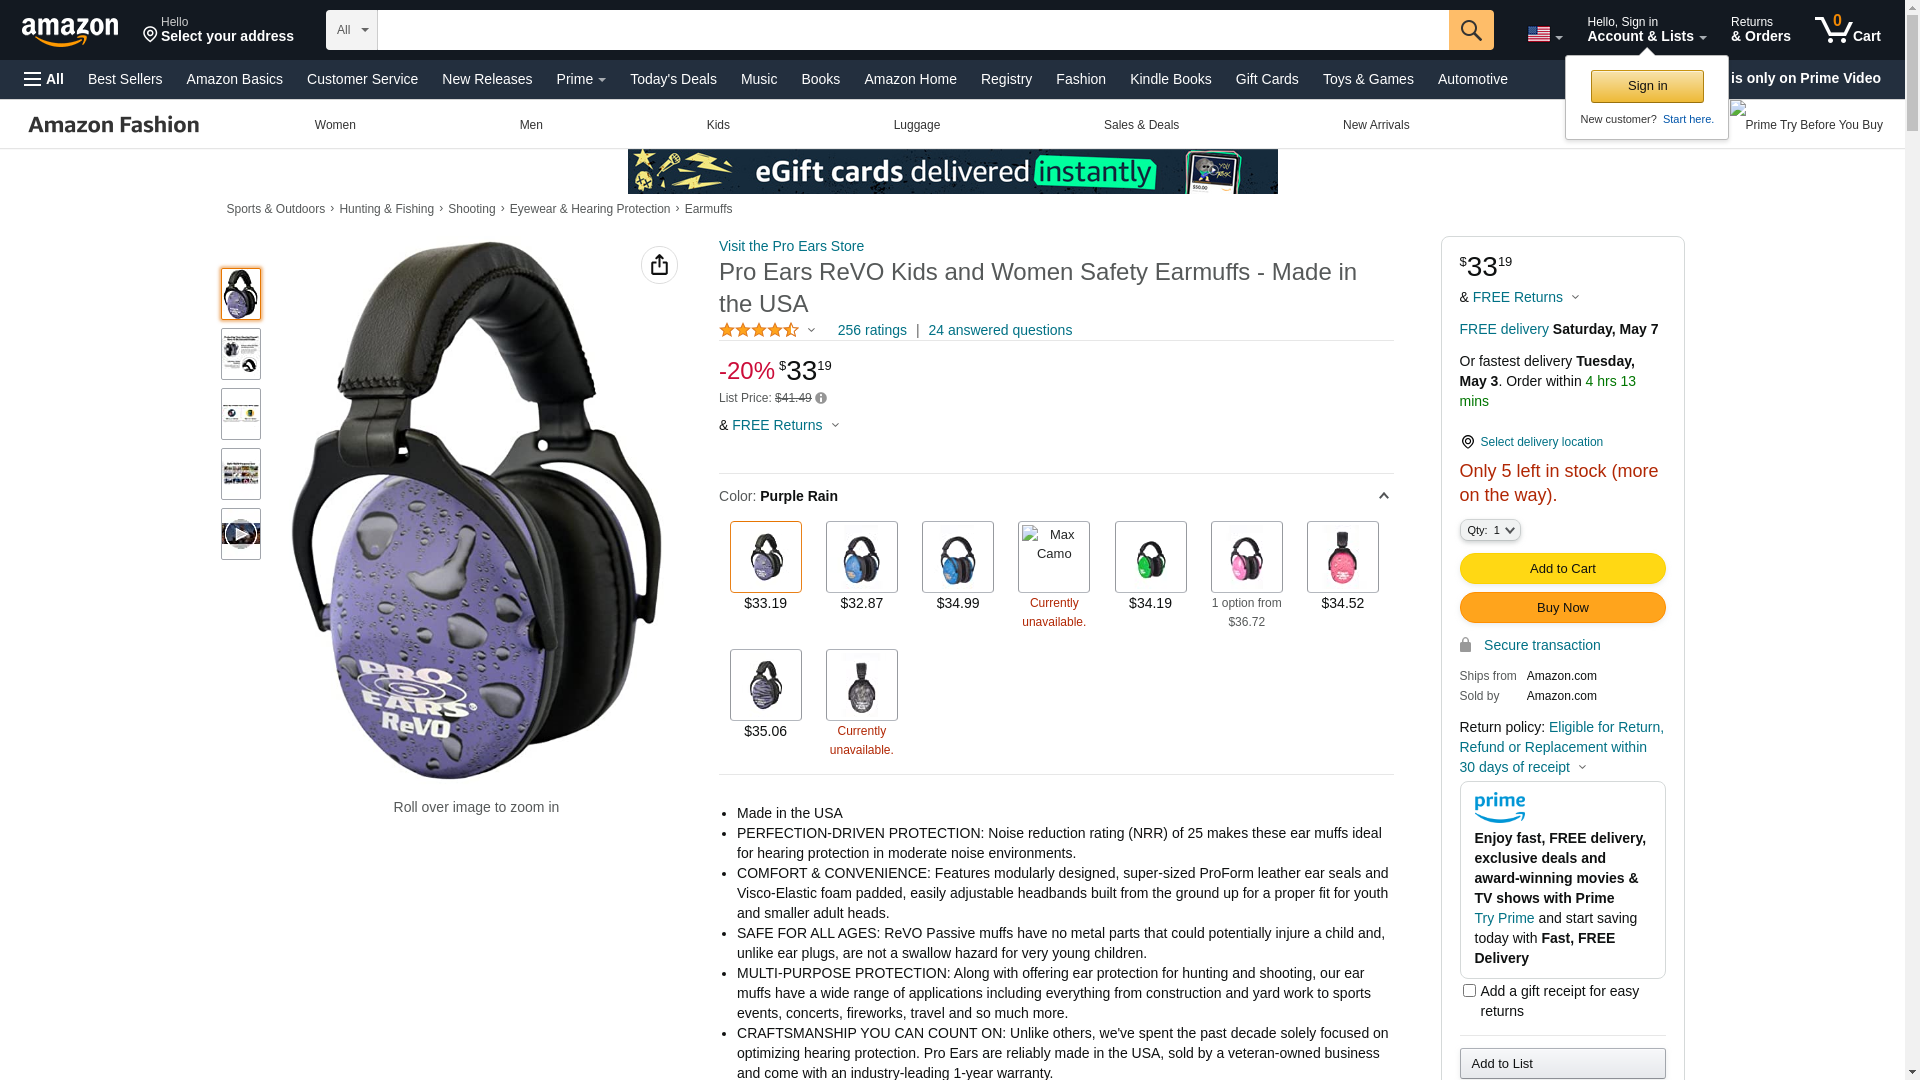The image size is (1920, 1080).
Task: Open the All hamburger menu
Action: [44, 79]
